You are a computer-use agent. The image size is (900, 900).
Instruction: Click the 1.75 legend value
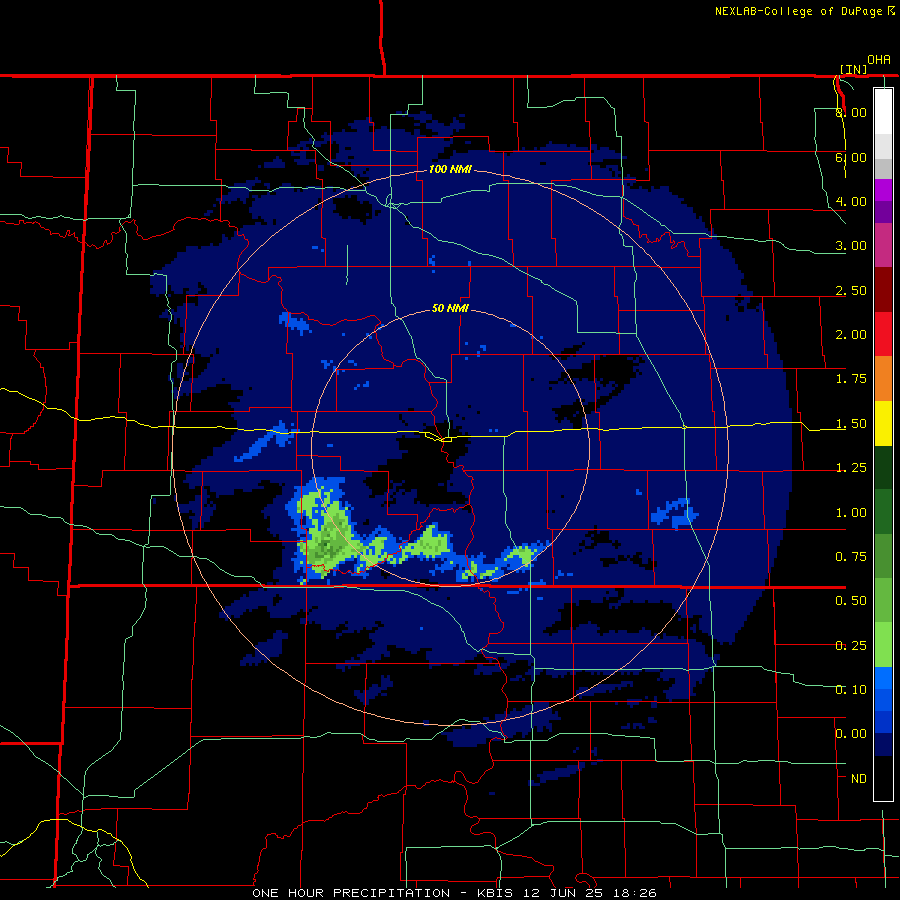click(851, 379)
